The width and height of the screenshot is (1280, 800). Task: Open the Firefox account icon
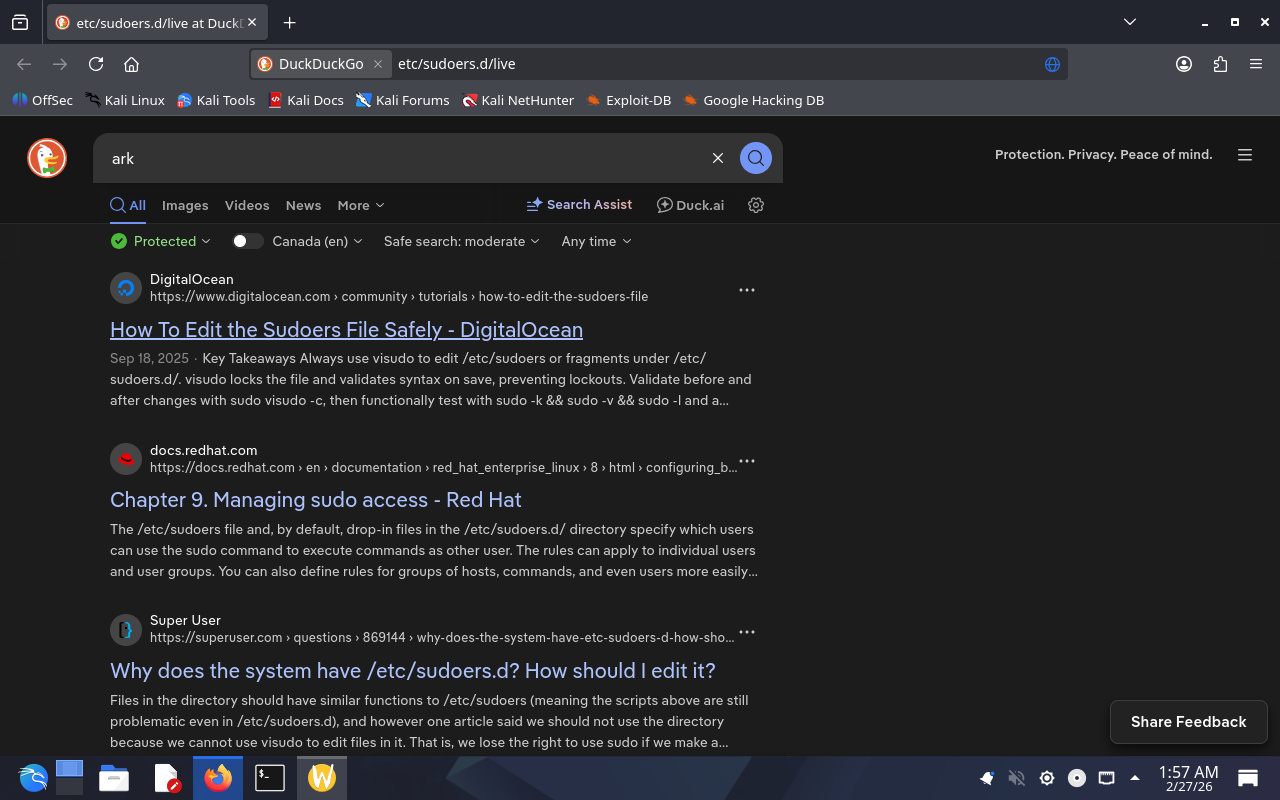[1184, 64]
